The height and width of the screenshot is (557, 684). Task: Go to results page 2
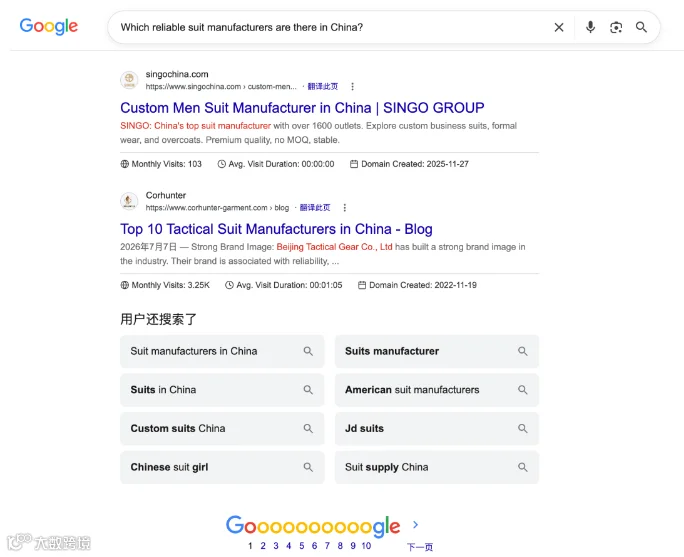click(263, 546)
